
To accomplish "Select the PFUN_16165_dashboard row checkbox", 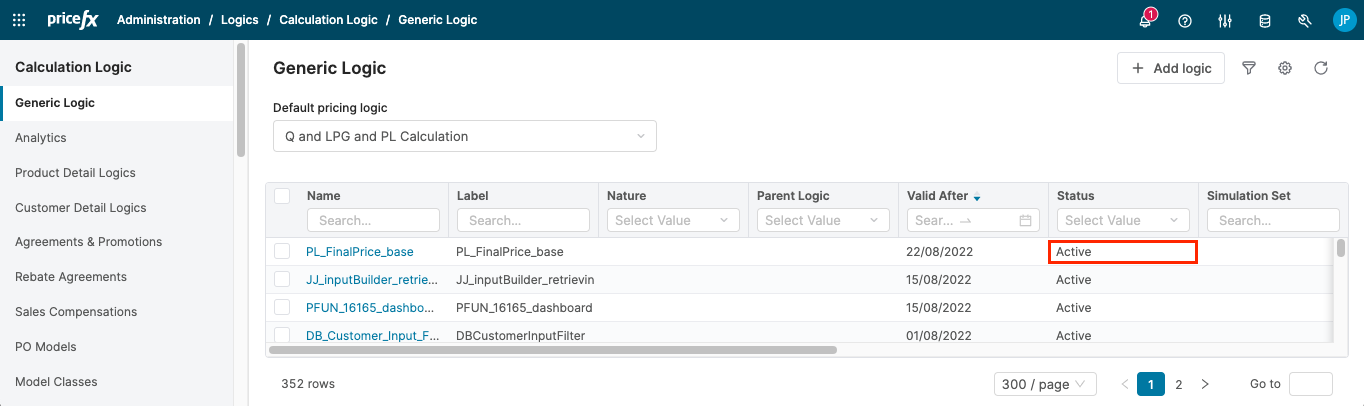I will (x=282, y=307).
